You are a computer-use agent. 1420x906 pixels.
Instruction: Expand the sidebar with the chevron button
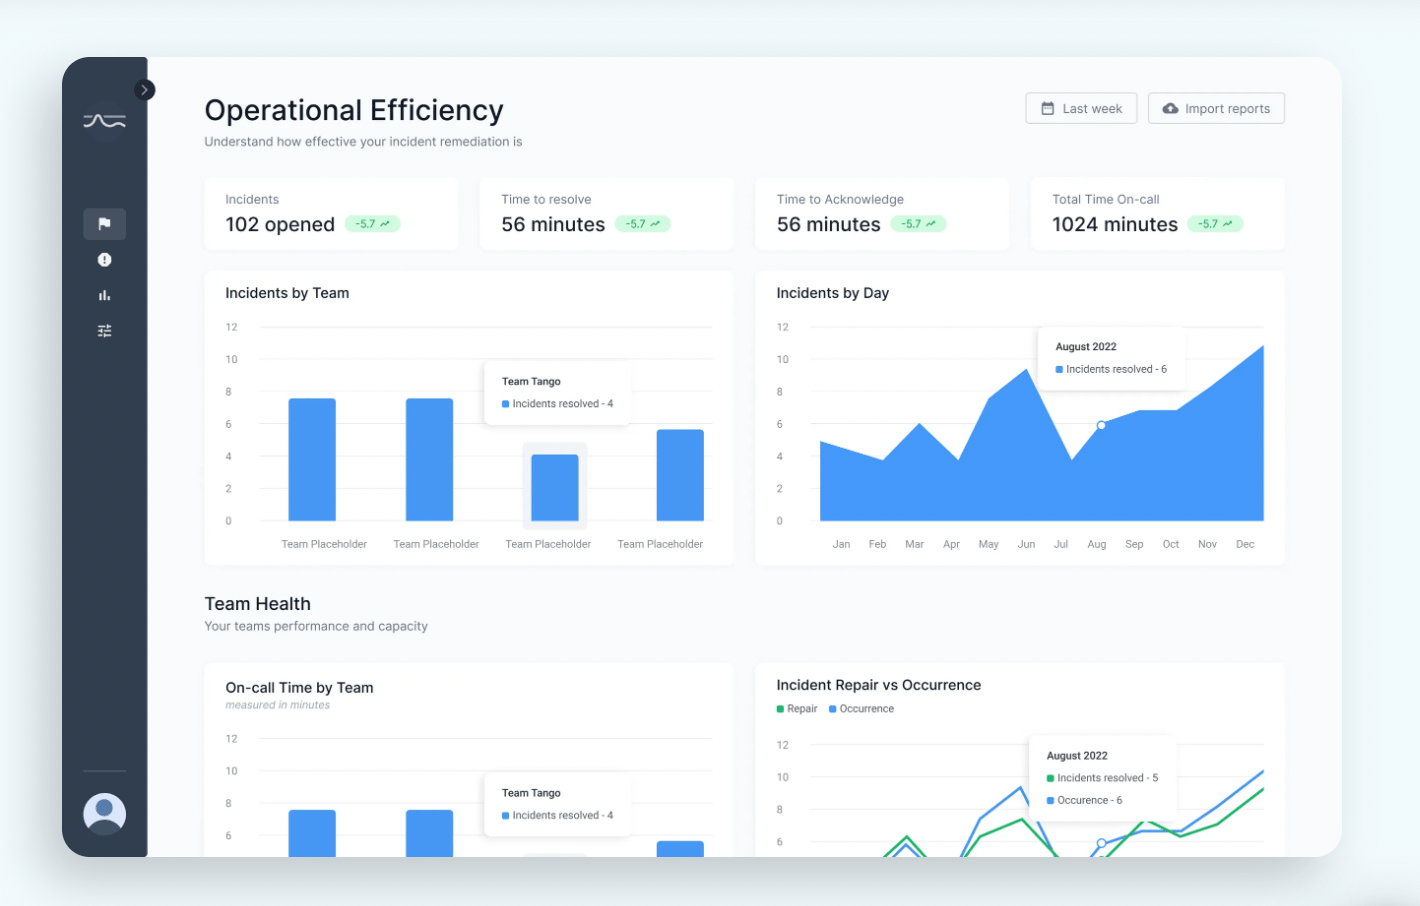(145, 90)
